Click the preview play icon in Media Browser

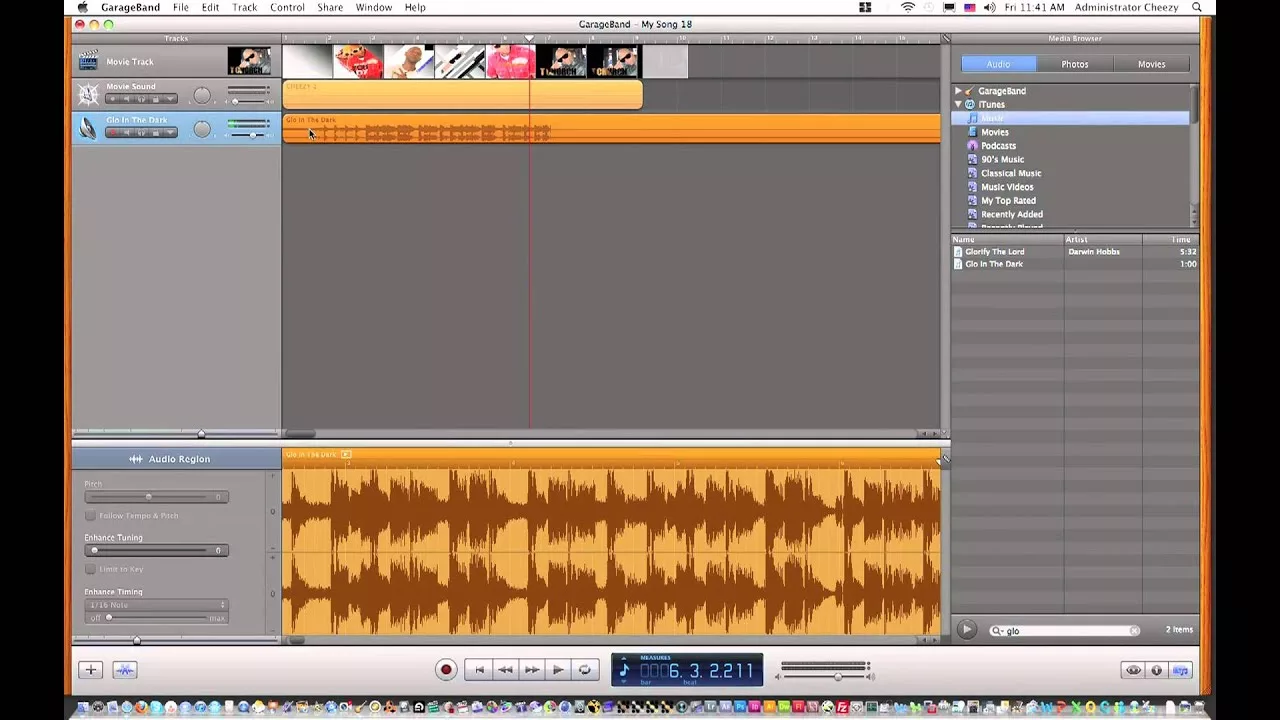[966, 630]
